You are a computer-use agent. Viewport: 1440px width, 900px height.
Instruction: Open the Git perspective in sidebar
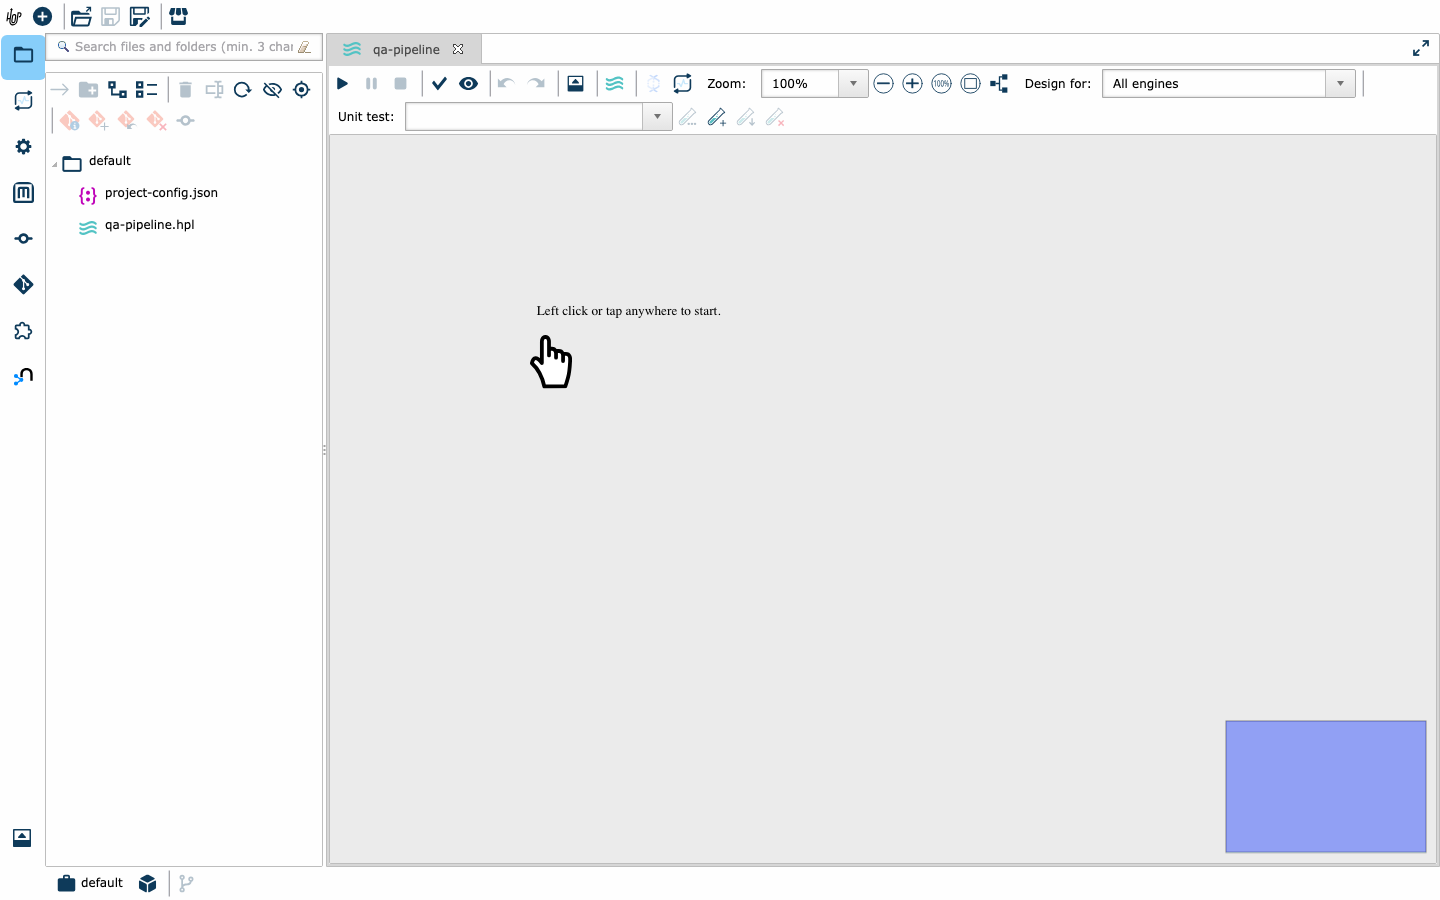click(x=23, y=285)
